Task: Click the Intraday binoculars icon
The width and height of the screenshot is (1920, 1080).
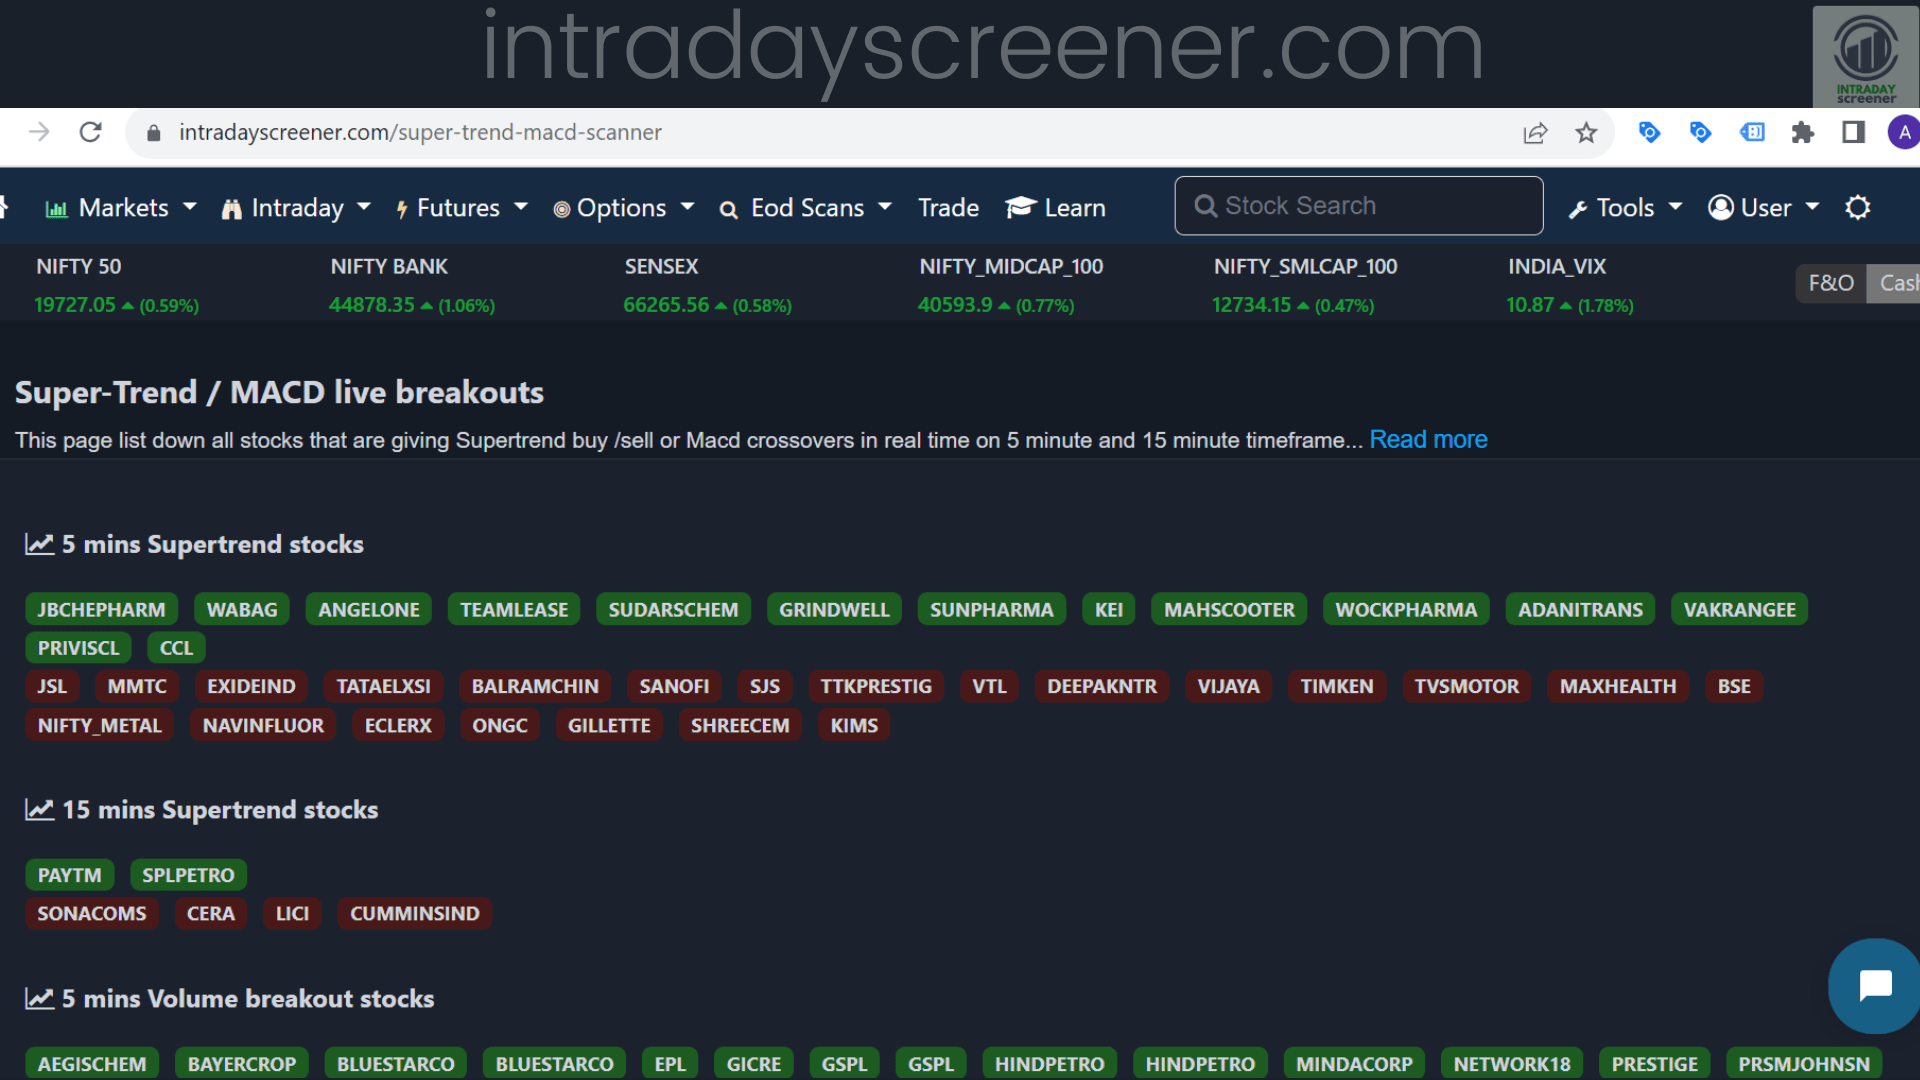Action: pyautogui.click(x=233, y=207)
